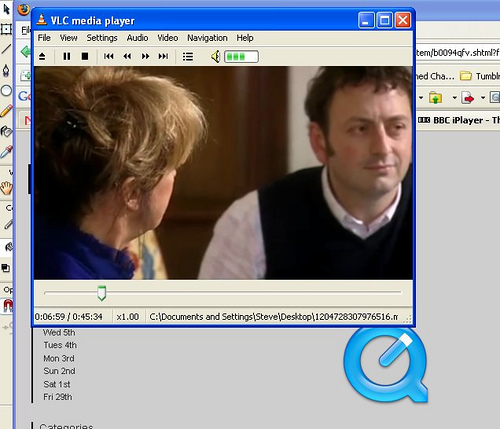Screen dimensions: 500x429
Task: Click the Sat 1st date link
Action: [57, 384]
